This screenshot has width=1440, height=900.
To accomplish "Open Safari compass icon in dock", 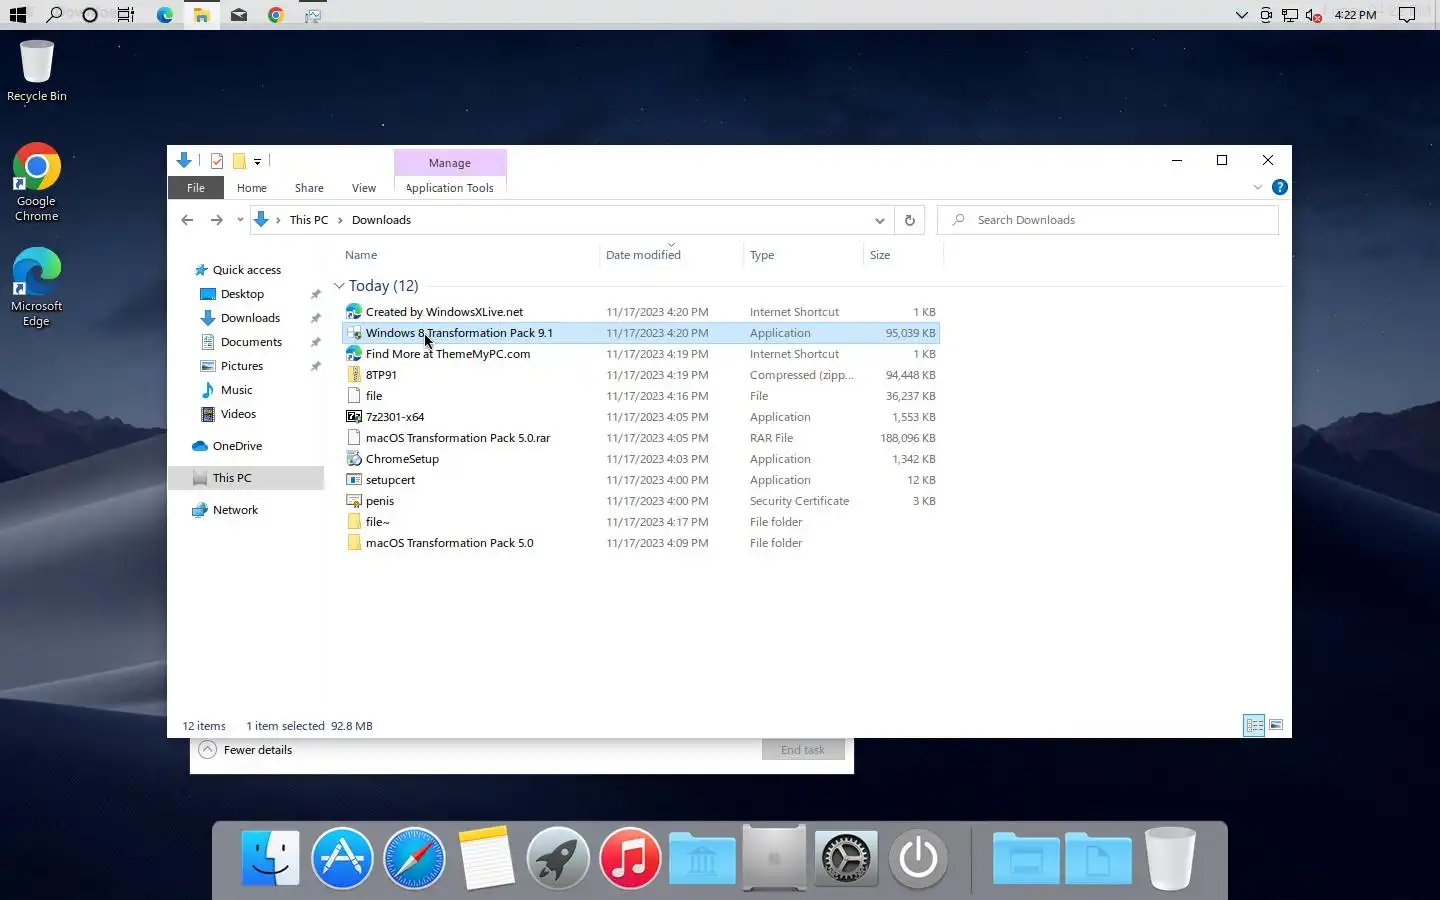I will click(414, 858).
